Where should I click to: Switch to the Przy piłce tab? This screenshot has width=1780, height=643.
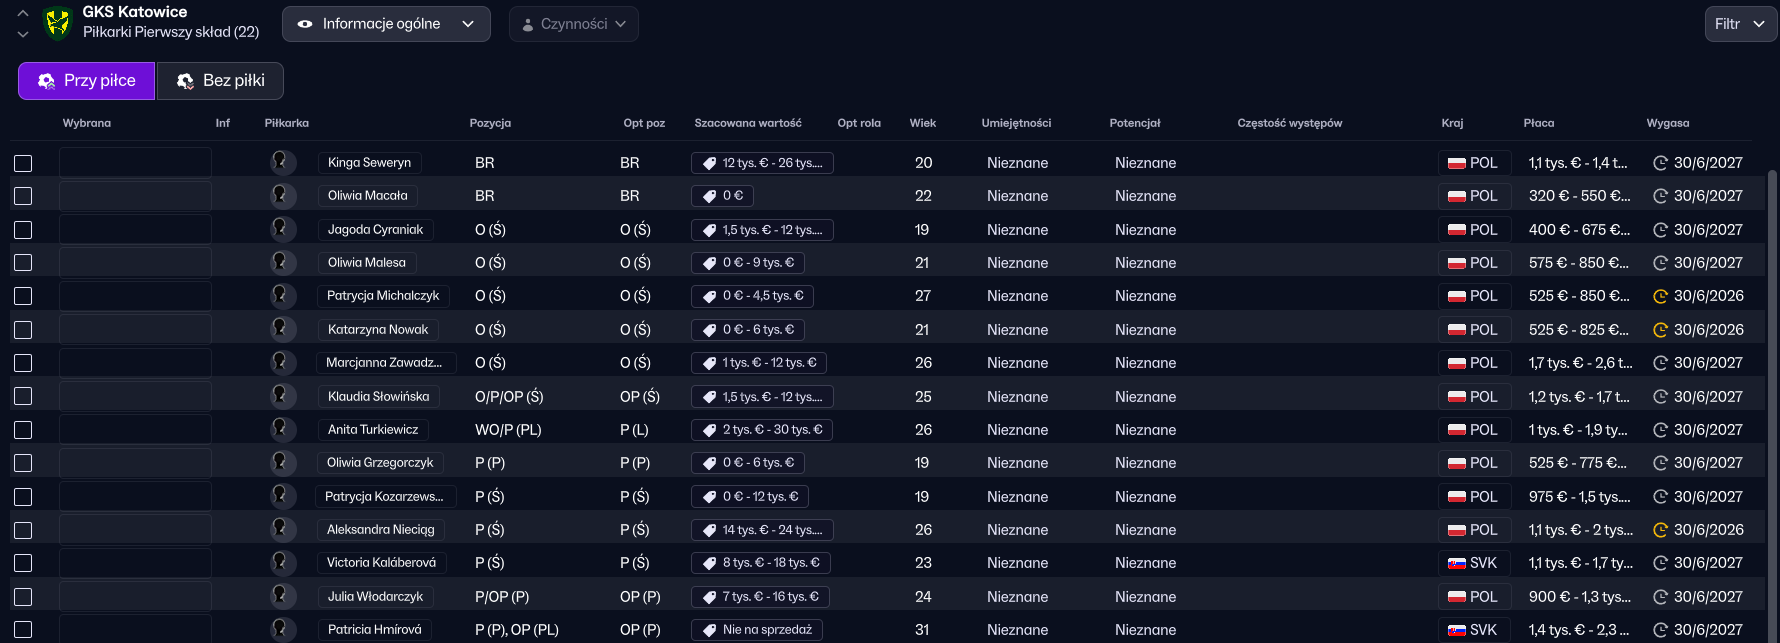[87, 81]
